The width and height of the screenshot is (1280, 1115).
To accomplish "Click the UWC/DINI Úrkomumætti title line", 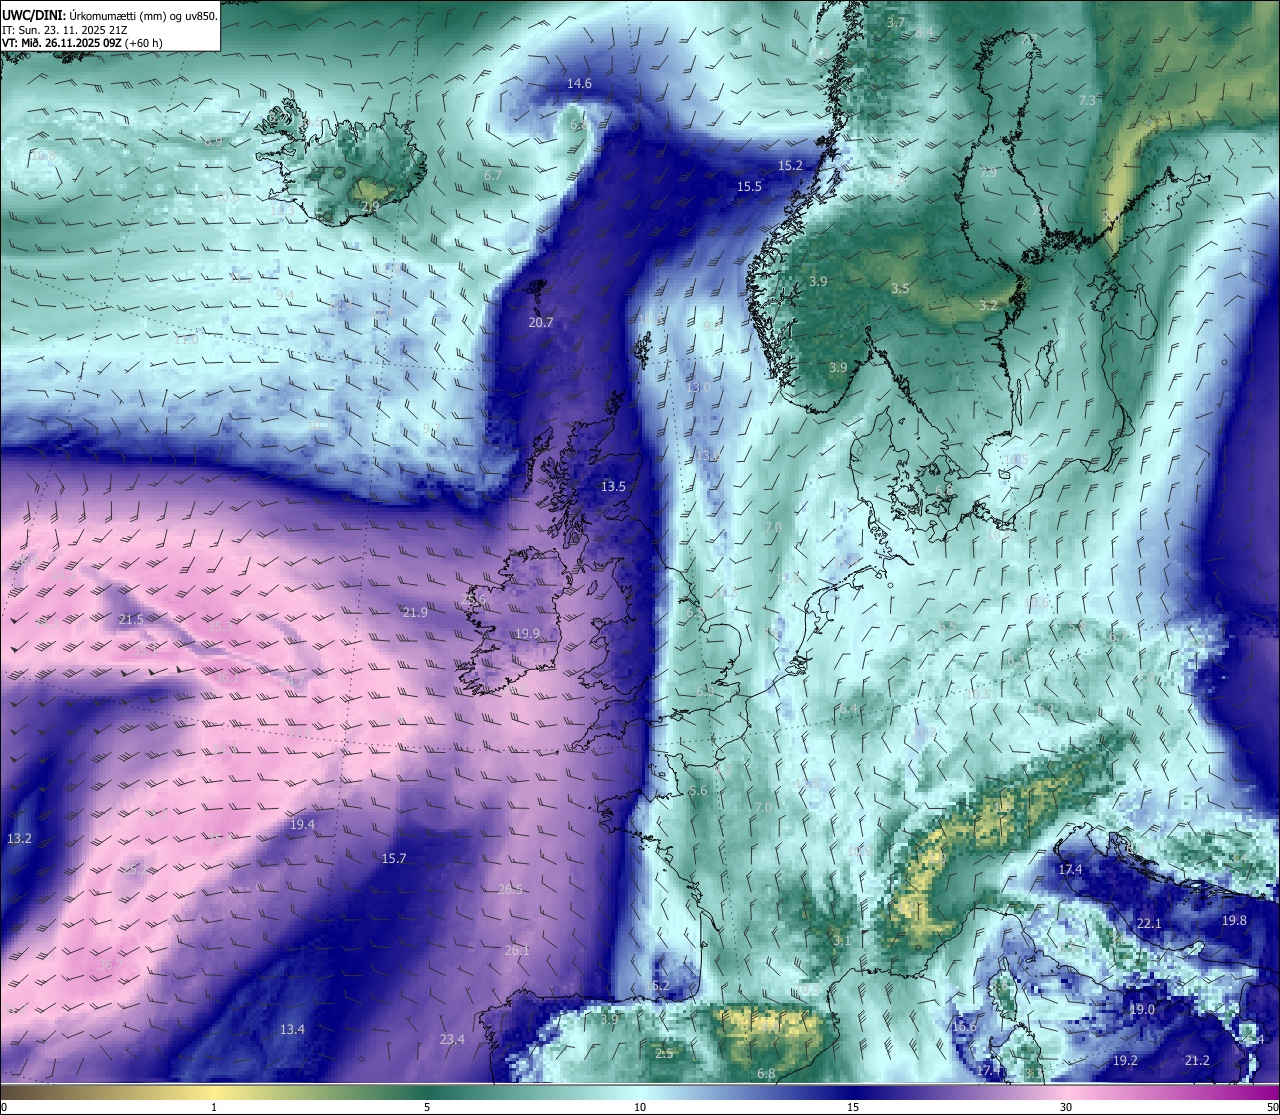I will point(110,15).
